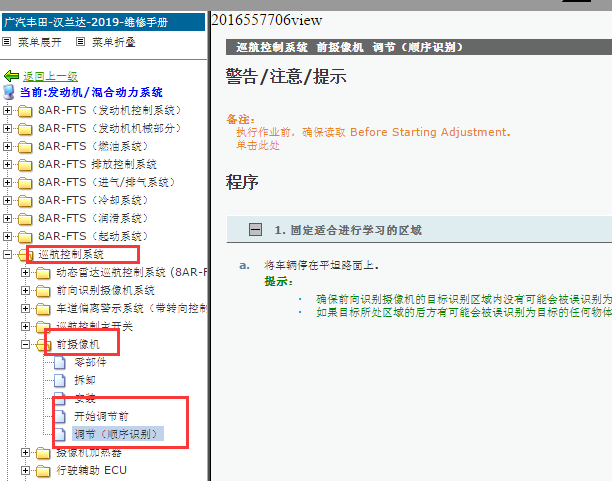Click document icon beside 拆卸
Viewport: 612px width, 481px height.
tap(60, 380)
